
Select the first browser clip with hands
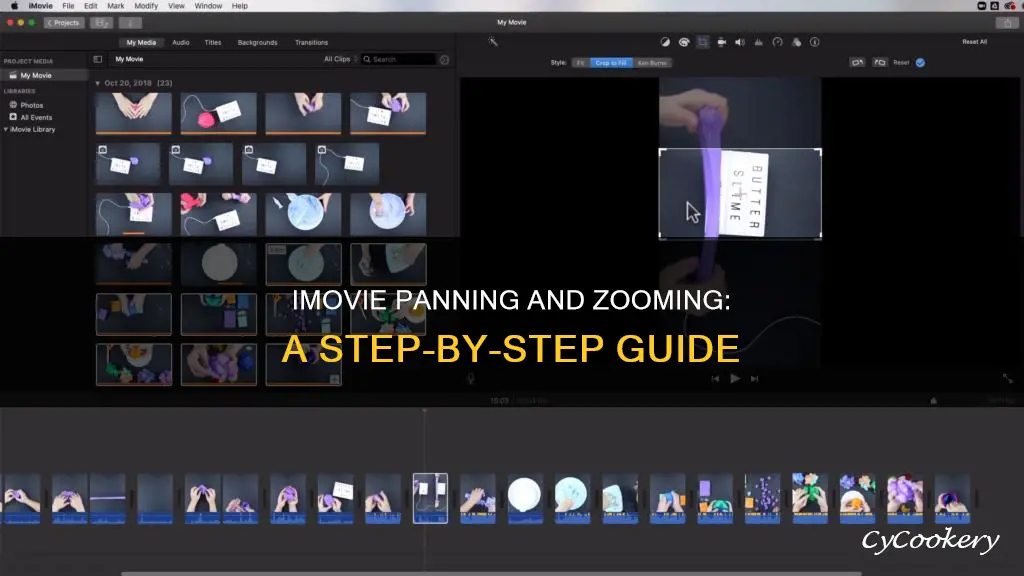point(134,114)
